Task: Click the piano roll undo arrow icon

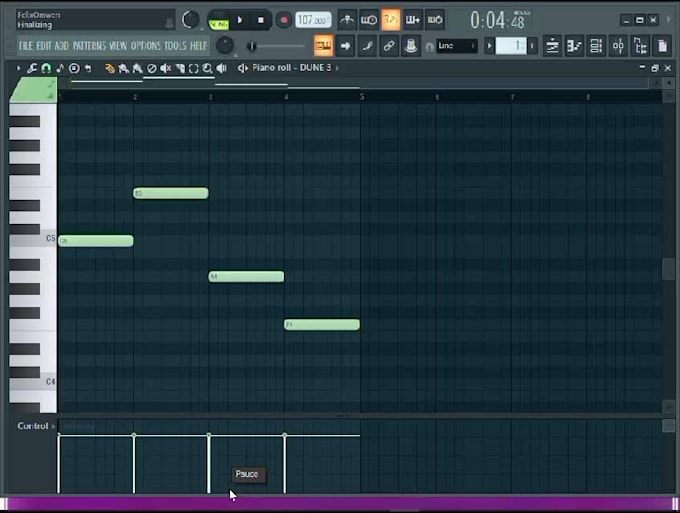Action: point(88,68)
